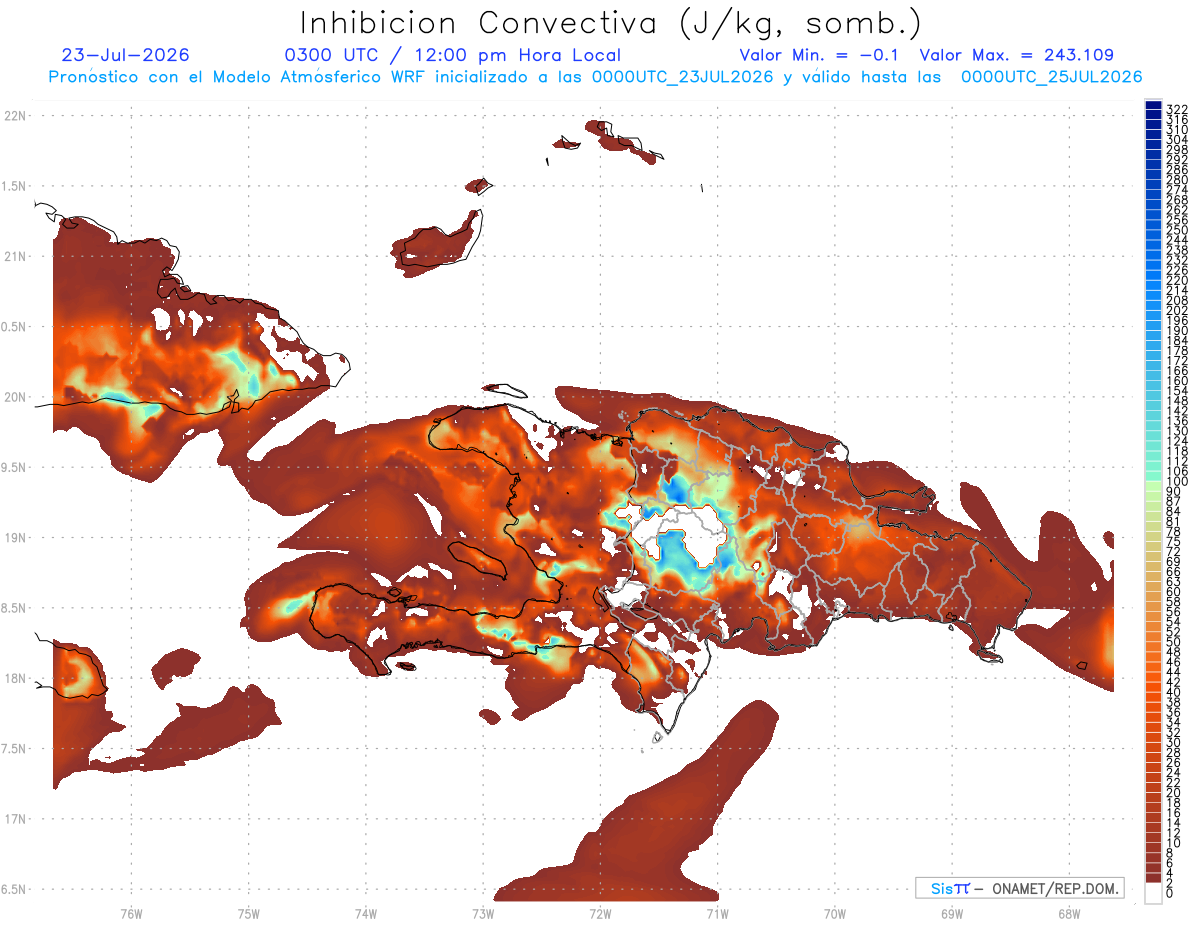Click the '322' colorbar value label

(1177, 109)
